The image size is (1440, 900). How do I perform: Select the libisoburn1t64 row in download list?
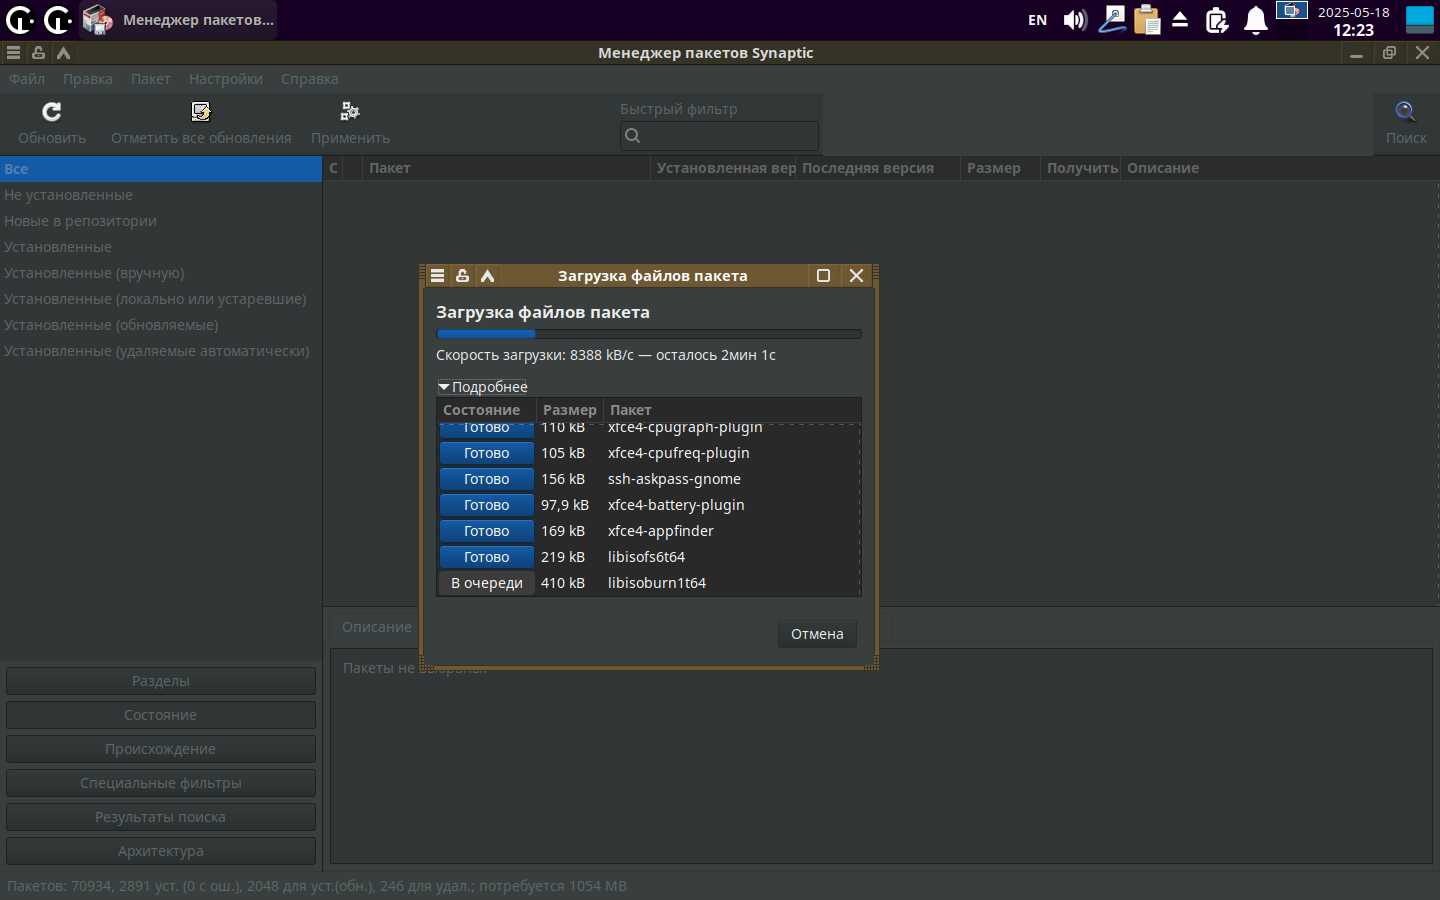[x=656, y=583]
